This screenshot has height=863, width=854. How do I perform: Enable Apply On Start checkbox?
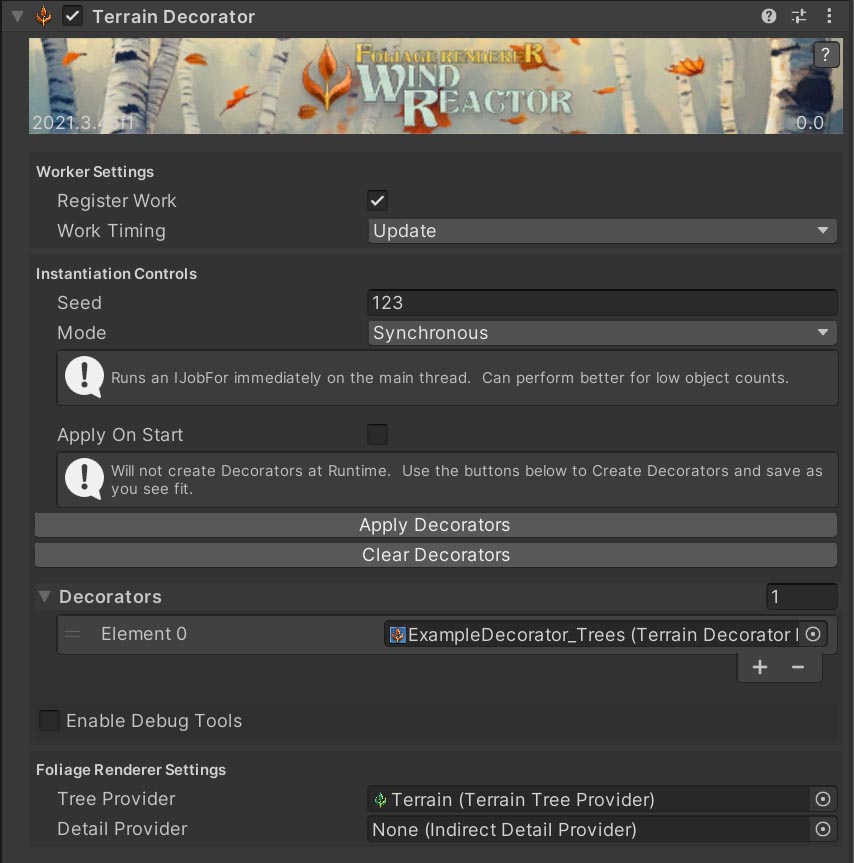377,435
